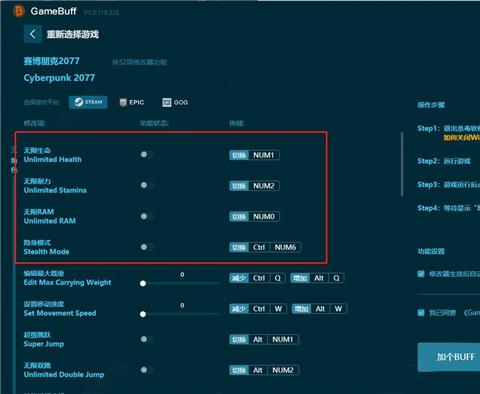Toggle Unlimited Health on
480x394 pixels.
coord(146,154)
